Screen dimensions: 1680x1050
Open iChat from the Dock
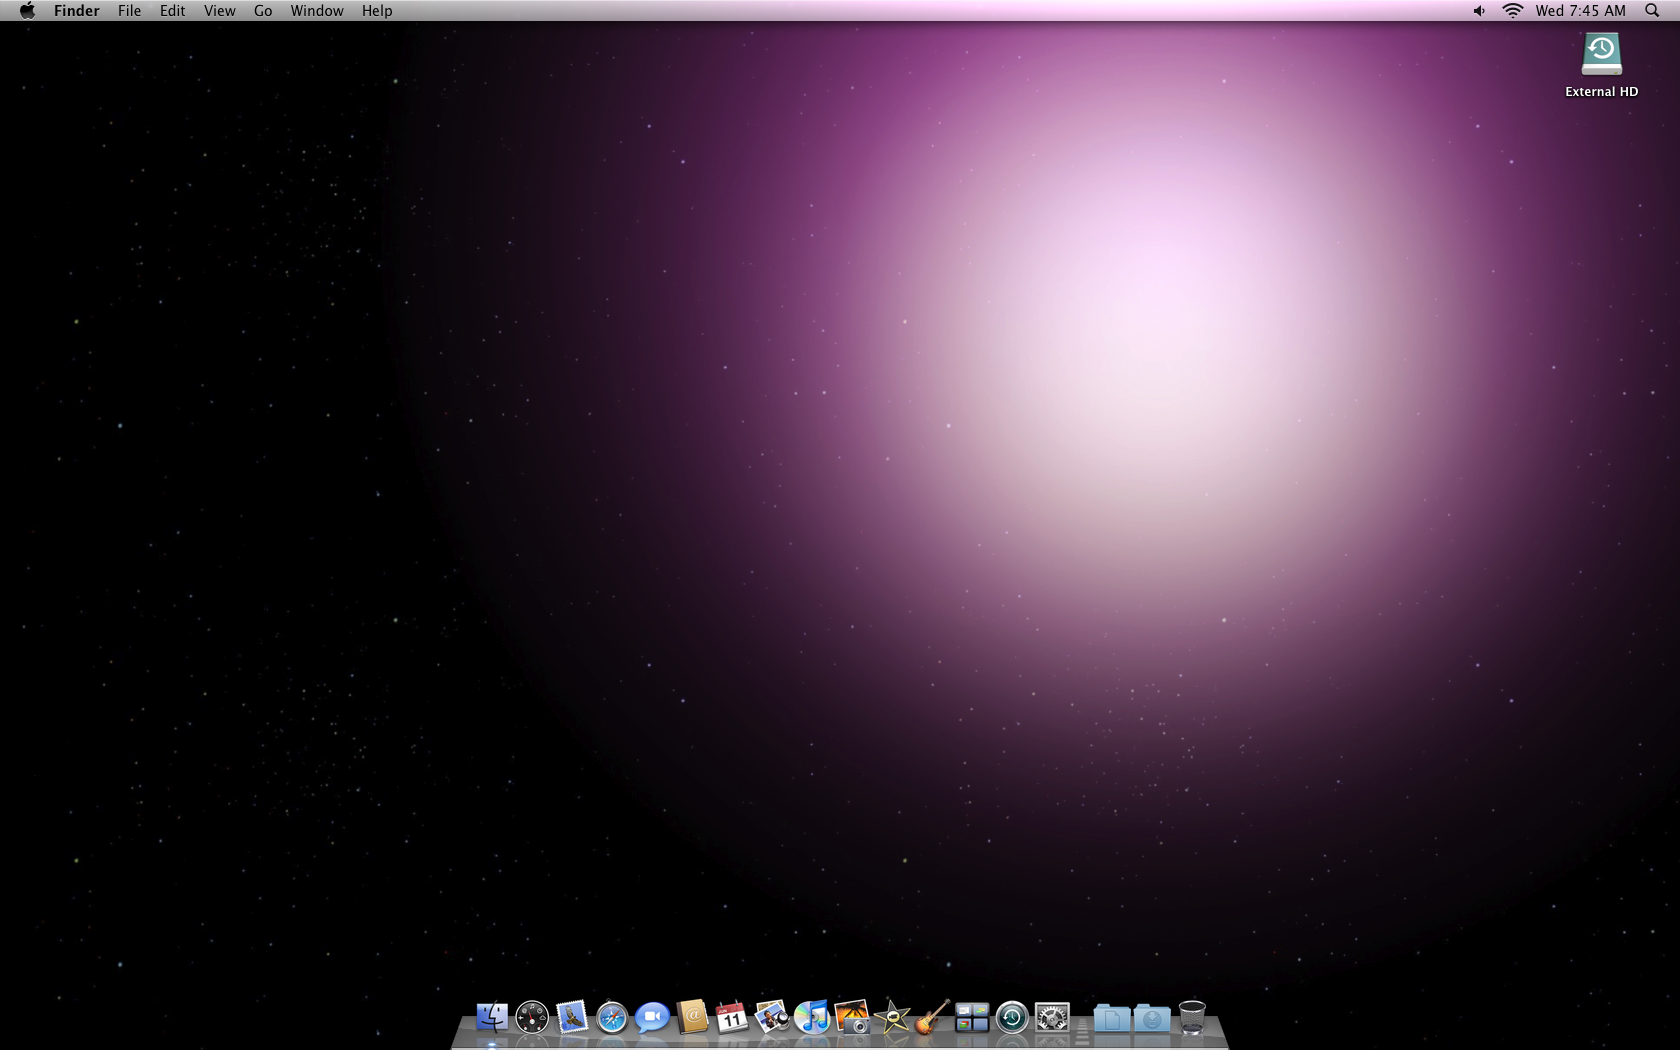tap(652, 1018)
